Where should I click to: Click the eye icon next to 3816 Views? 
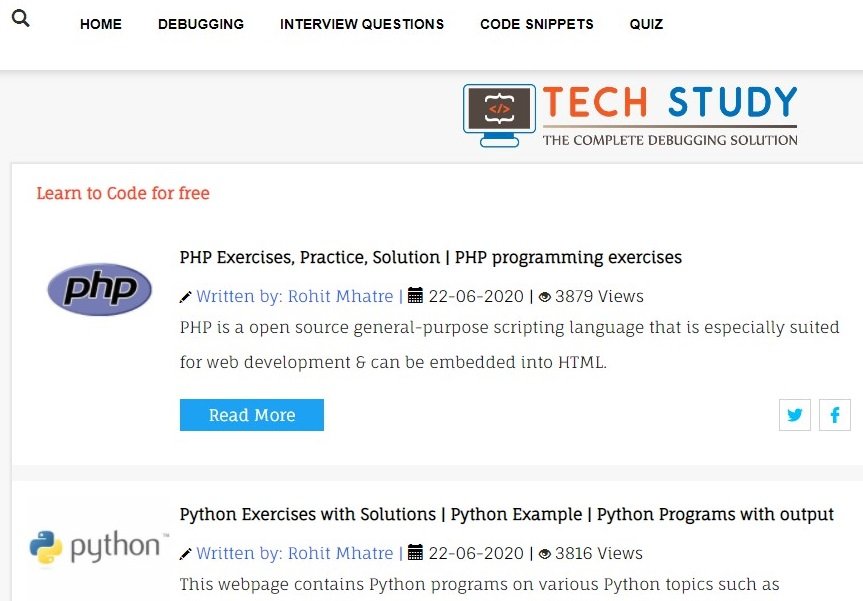[x=545, y=554]
